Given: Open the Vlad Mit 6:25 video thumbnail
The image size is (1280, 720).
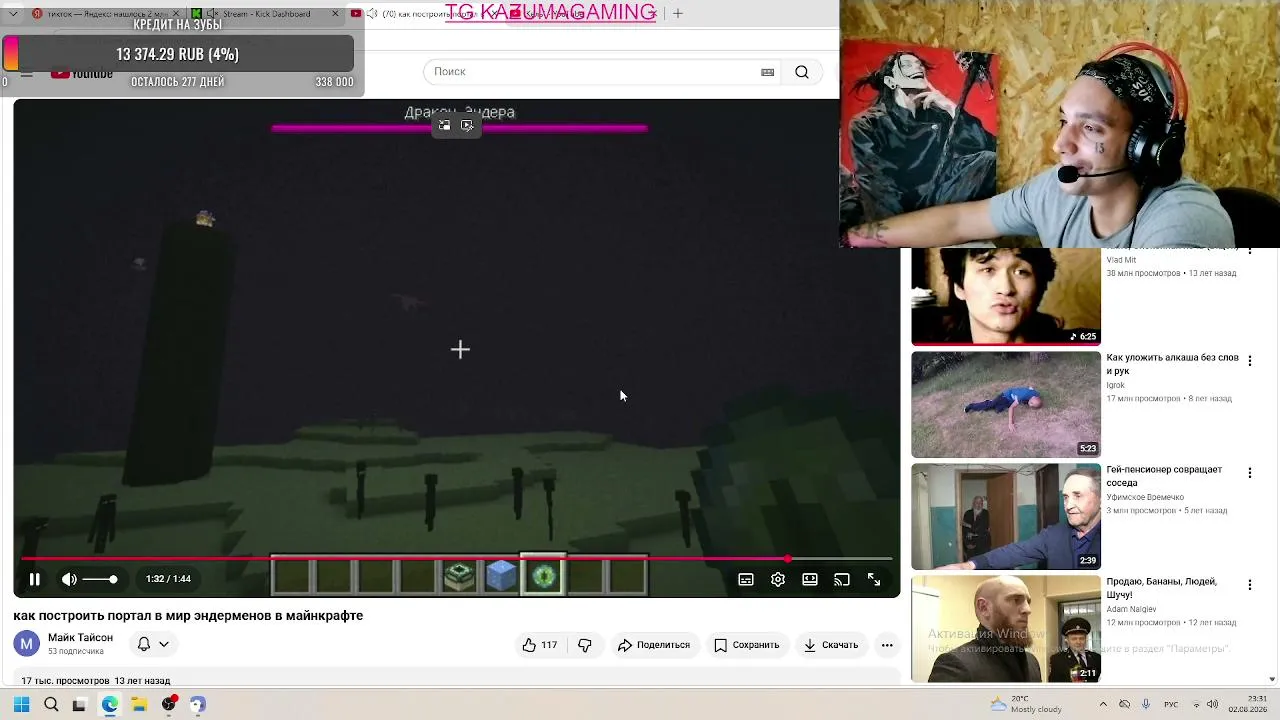Looking at the screenshot, I should (1006, 296).
